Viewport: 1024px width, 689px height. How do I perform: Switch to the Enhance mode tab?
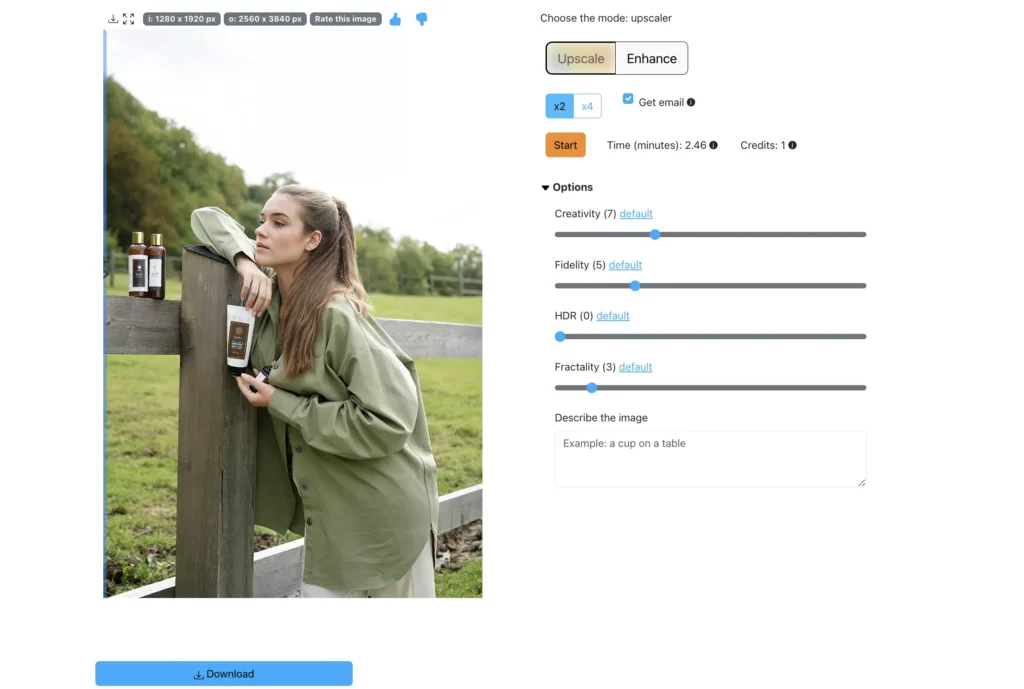[x=651, y=58]
